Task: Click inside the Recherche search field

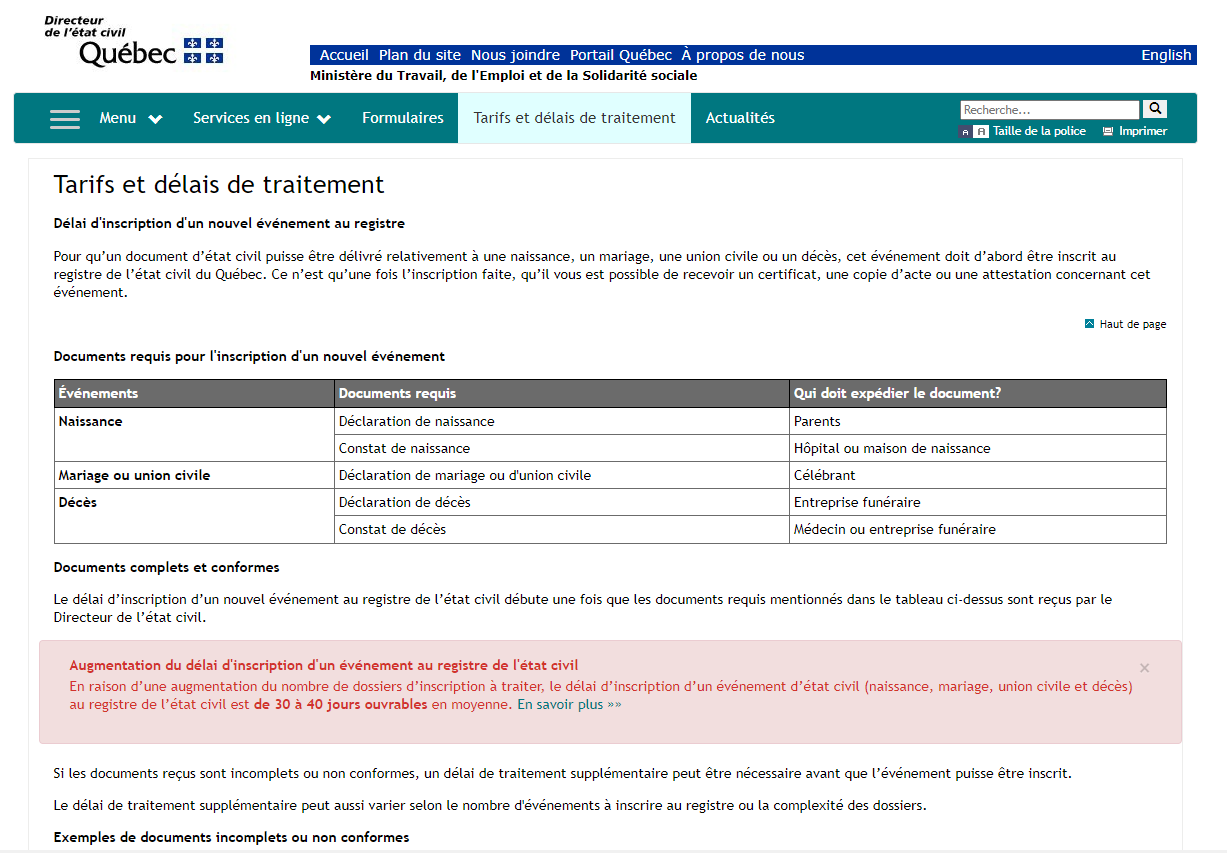Action: click(1049, 110)
